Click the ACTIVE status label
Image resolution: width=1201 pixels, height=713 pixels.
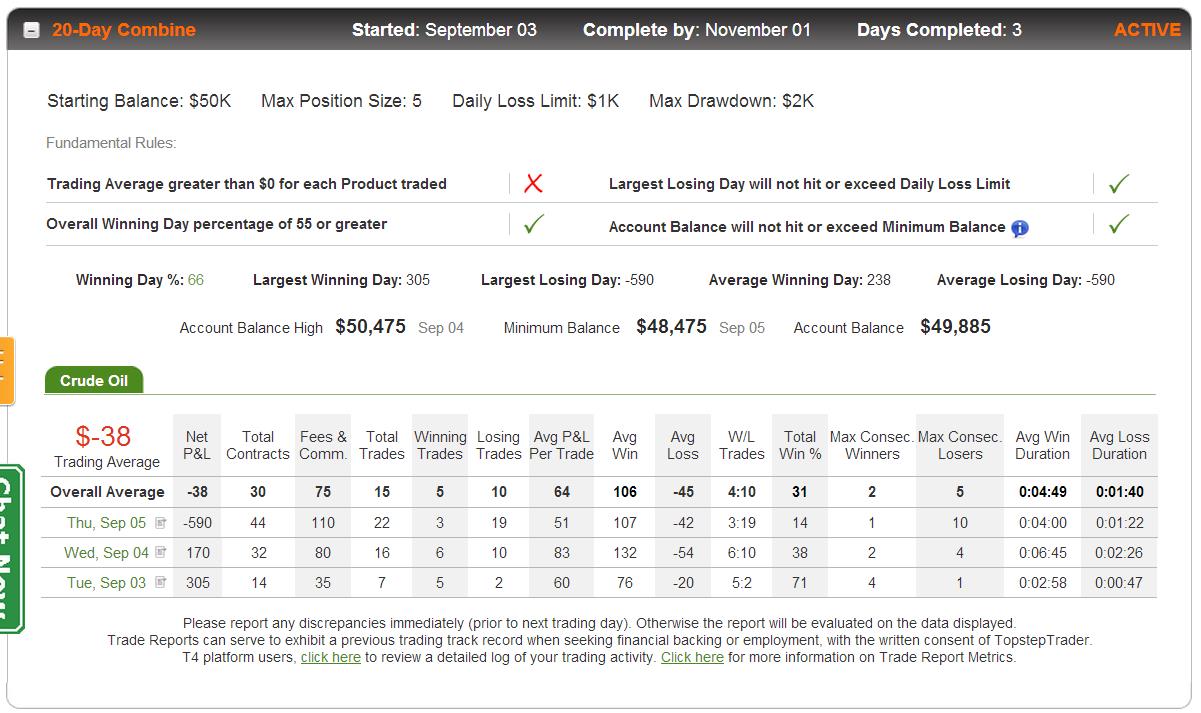point(1147,30)
